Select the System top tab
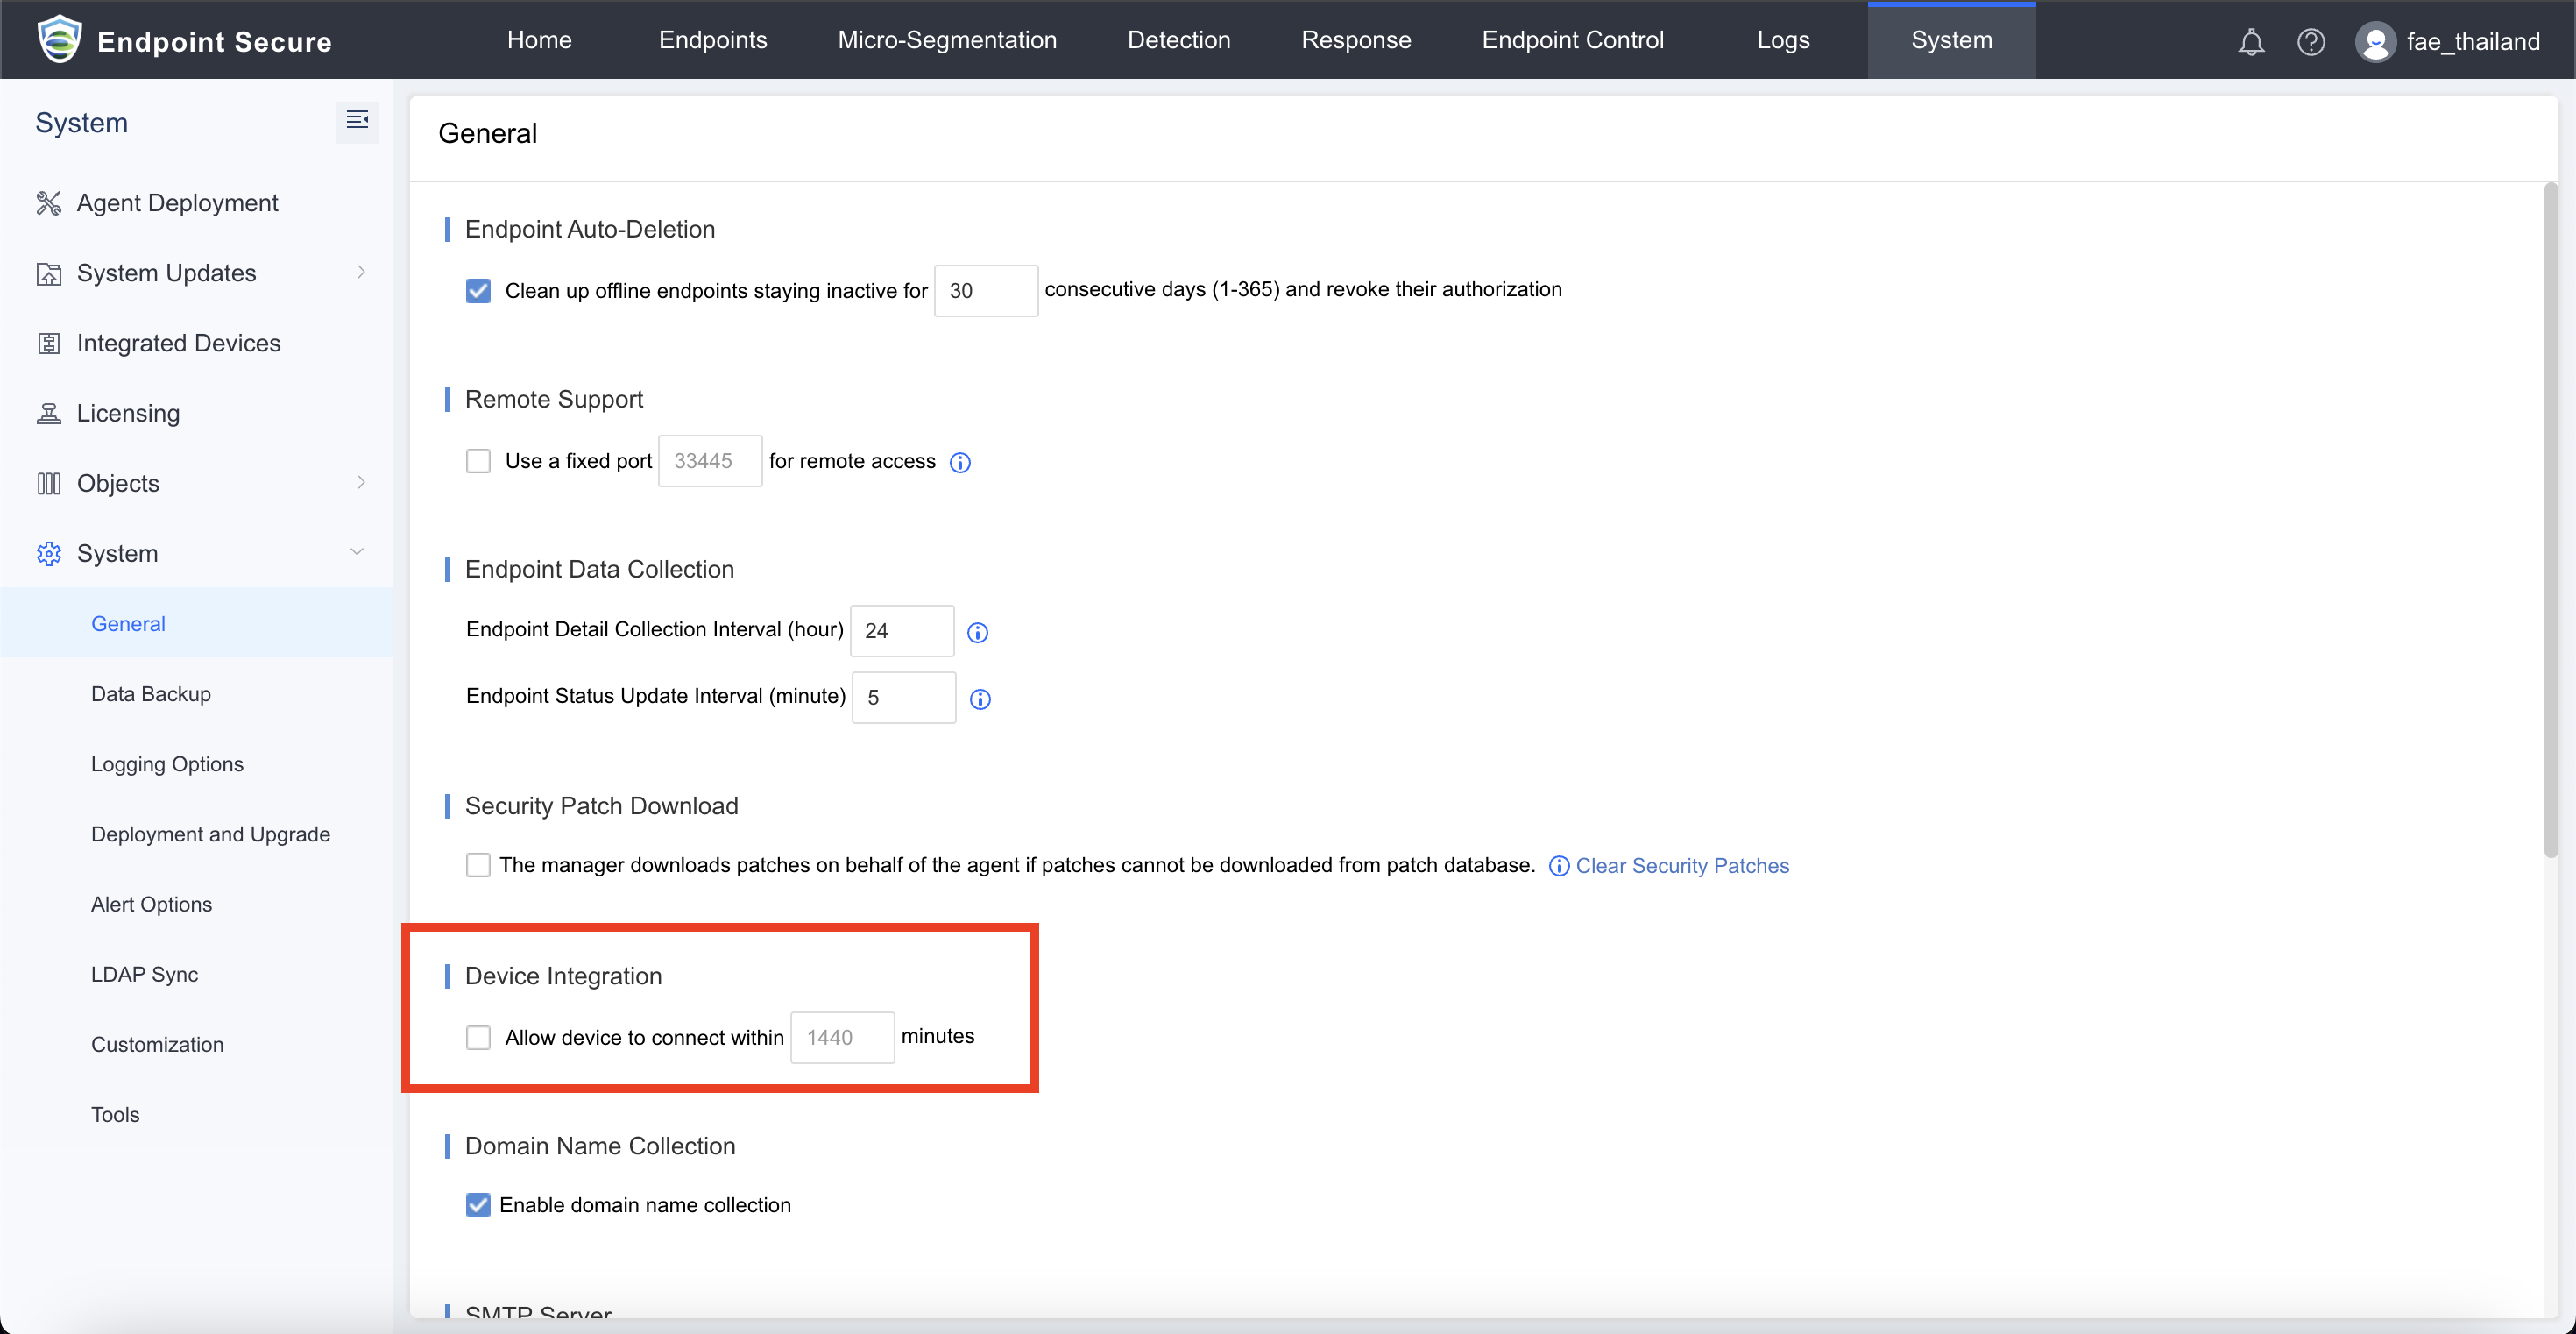 (x=1951, y=40)
